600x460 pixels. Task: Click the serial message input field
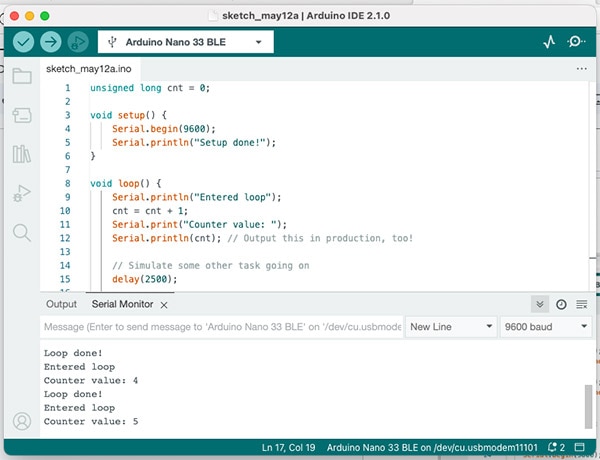coord(220,327)
